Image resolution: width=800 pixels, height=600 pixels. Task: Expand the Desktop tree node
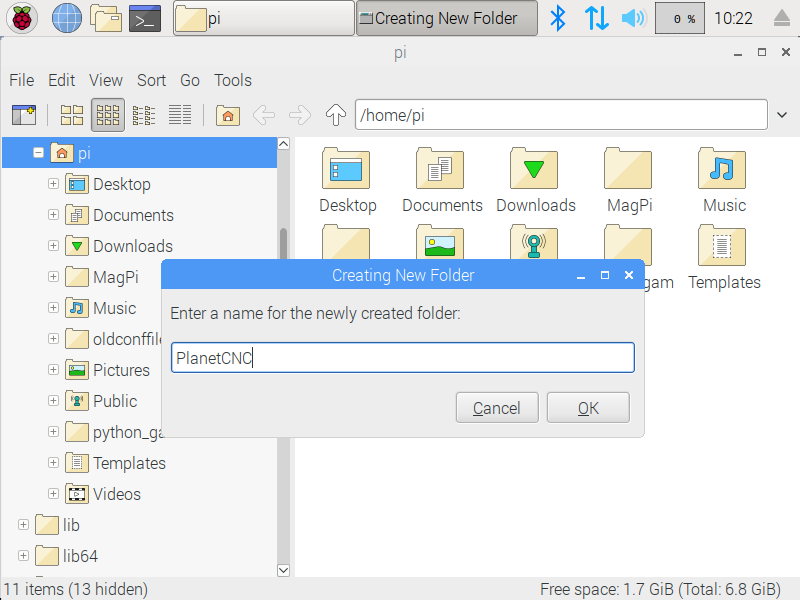54,184
